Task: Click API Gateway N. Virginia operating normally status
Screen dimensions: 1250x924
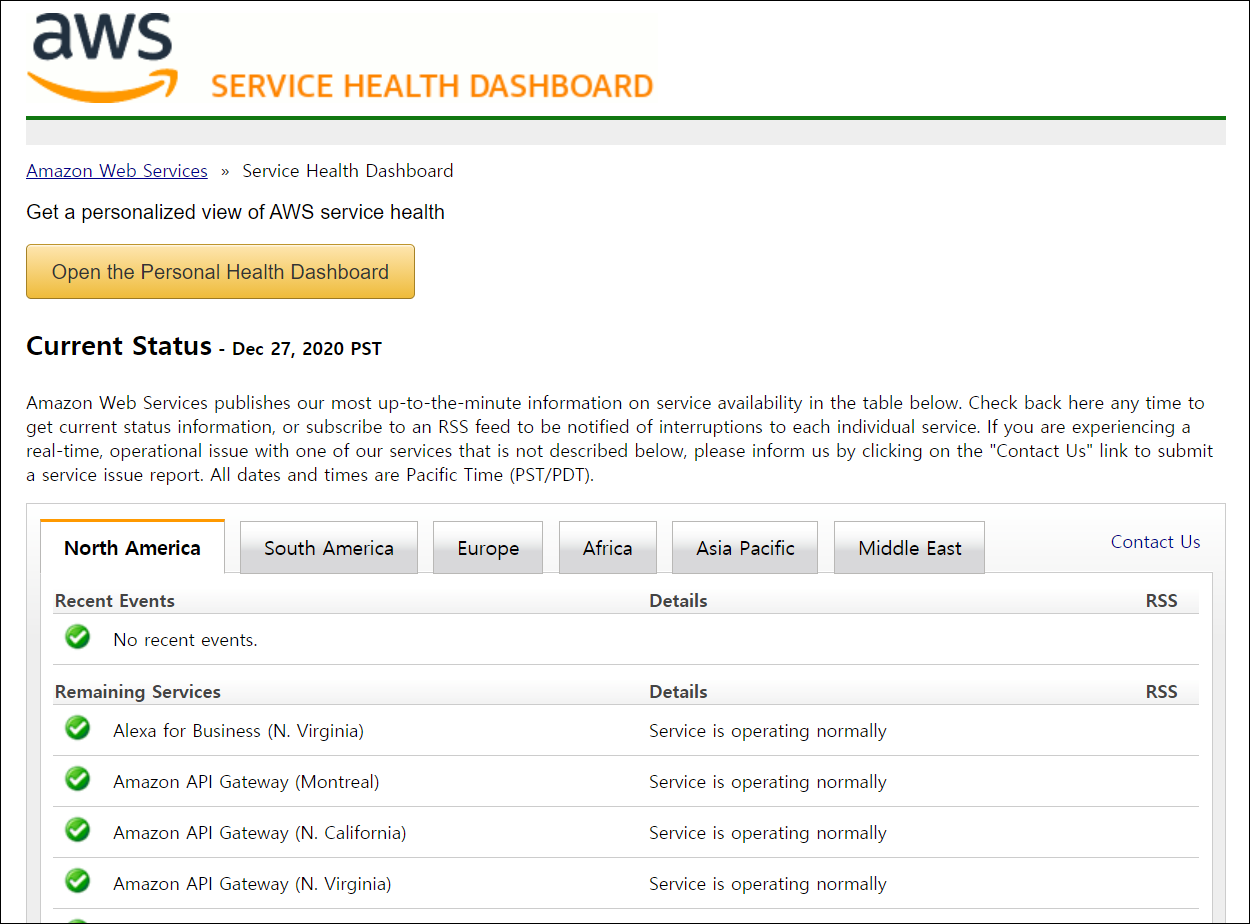Action: click(x=768, y=884)
